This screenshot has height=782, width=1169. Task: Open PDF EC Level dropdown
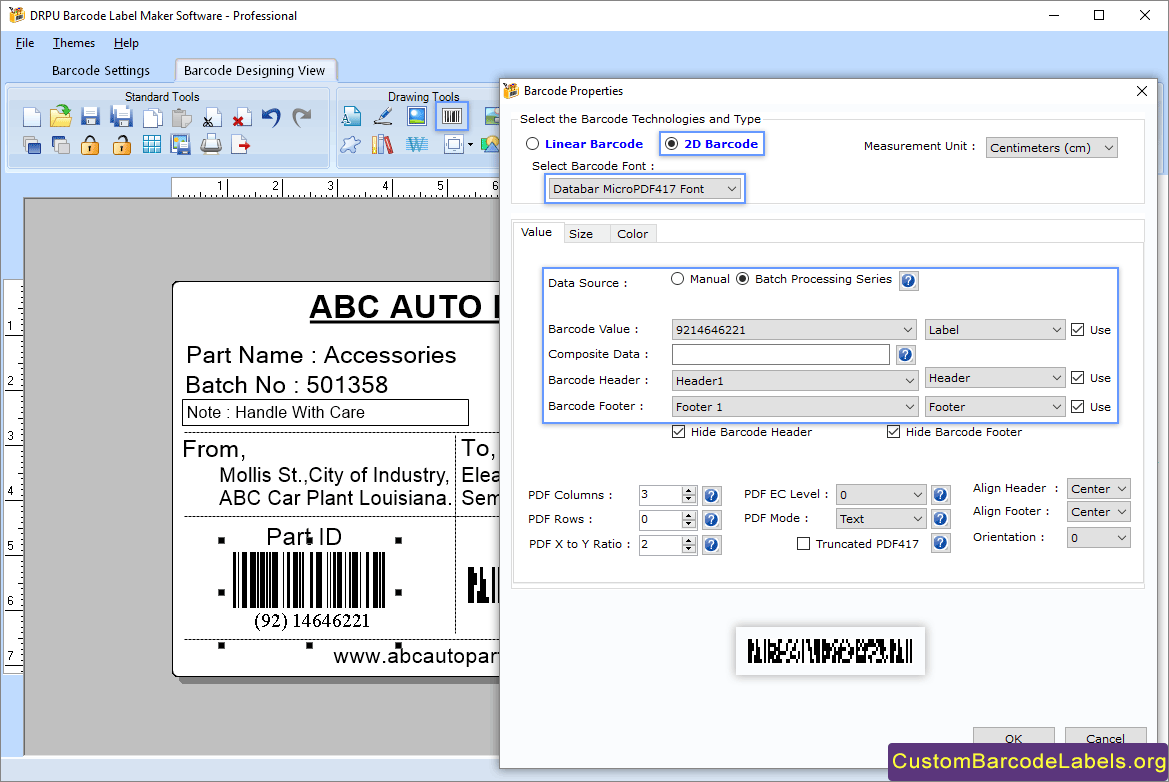tap(880, 495)
